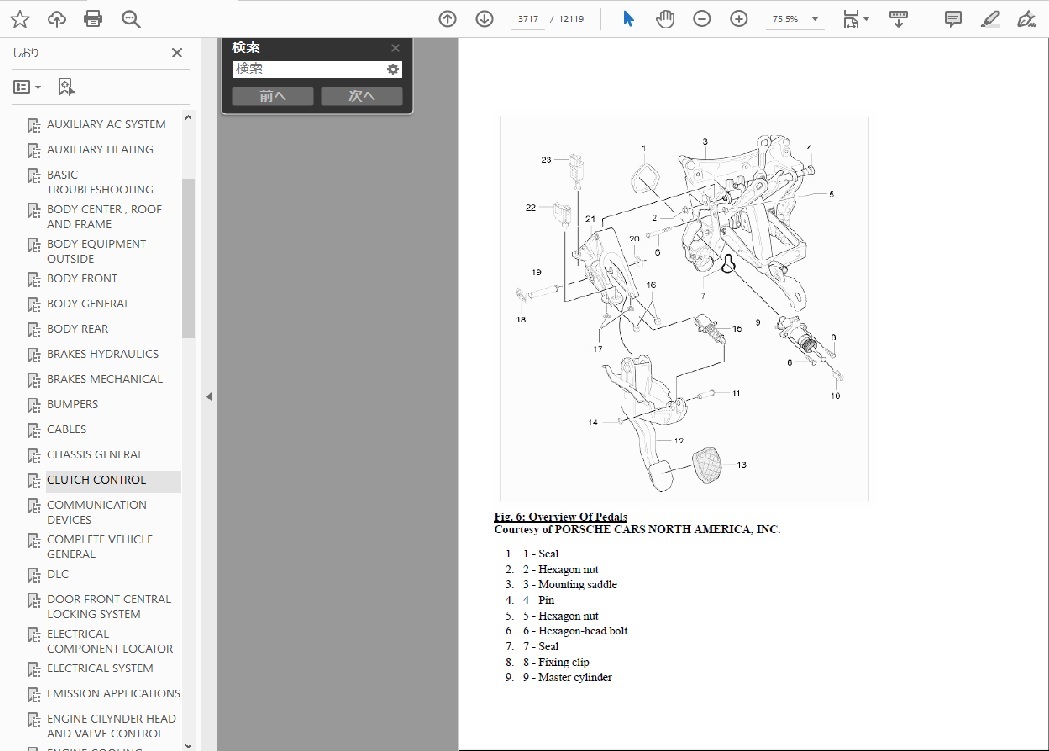
Task: Open BASIC TROUBLESHOOTING bookmark
Action: pyautogui.click(x=100, y=182)
